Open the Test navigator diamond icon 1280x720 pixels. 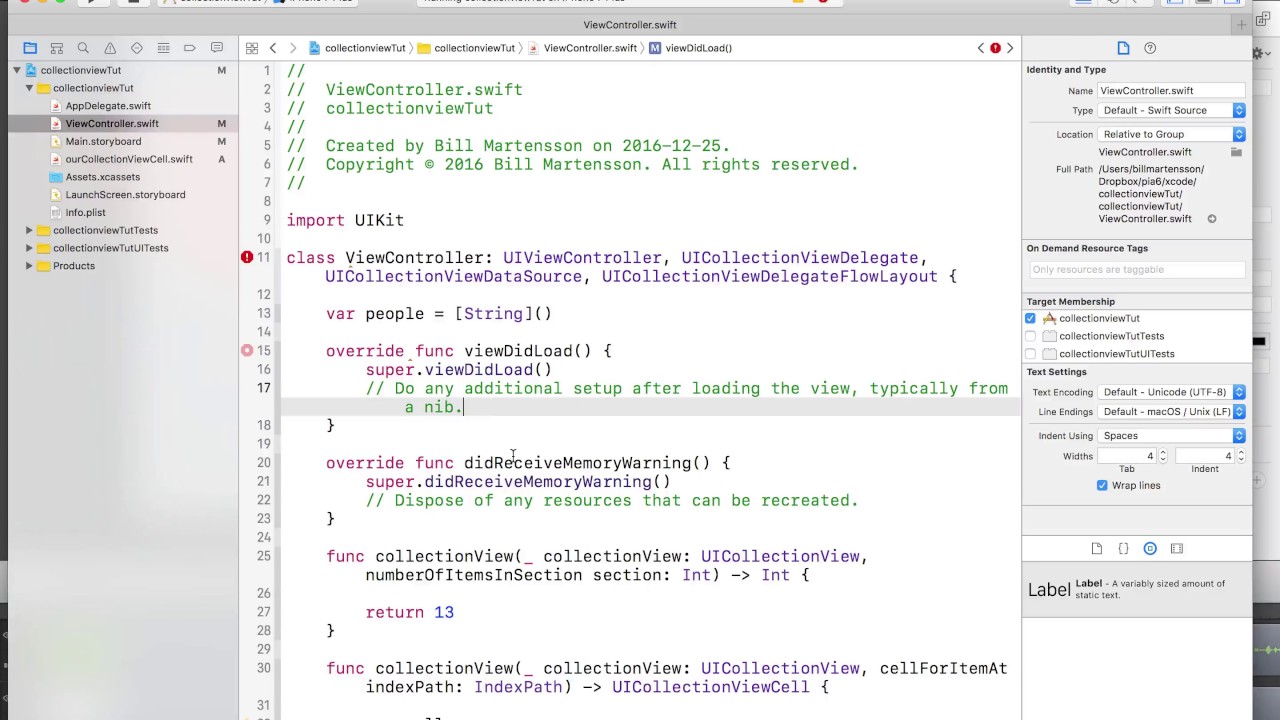137,48
